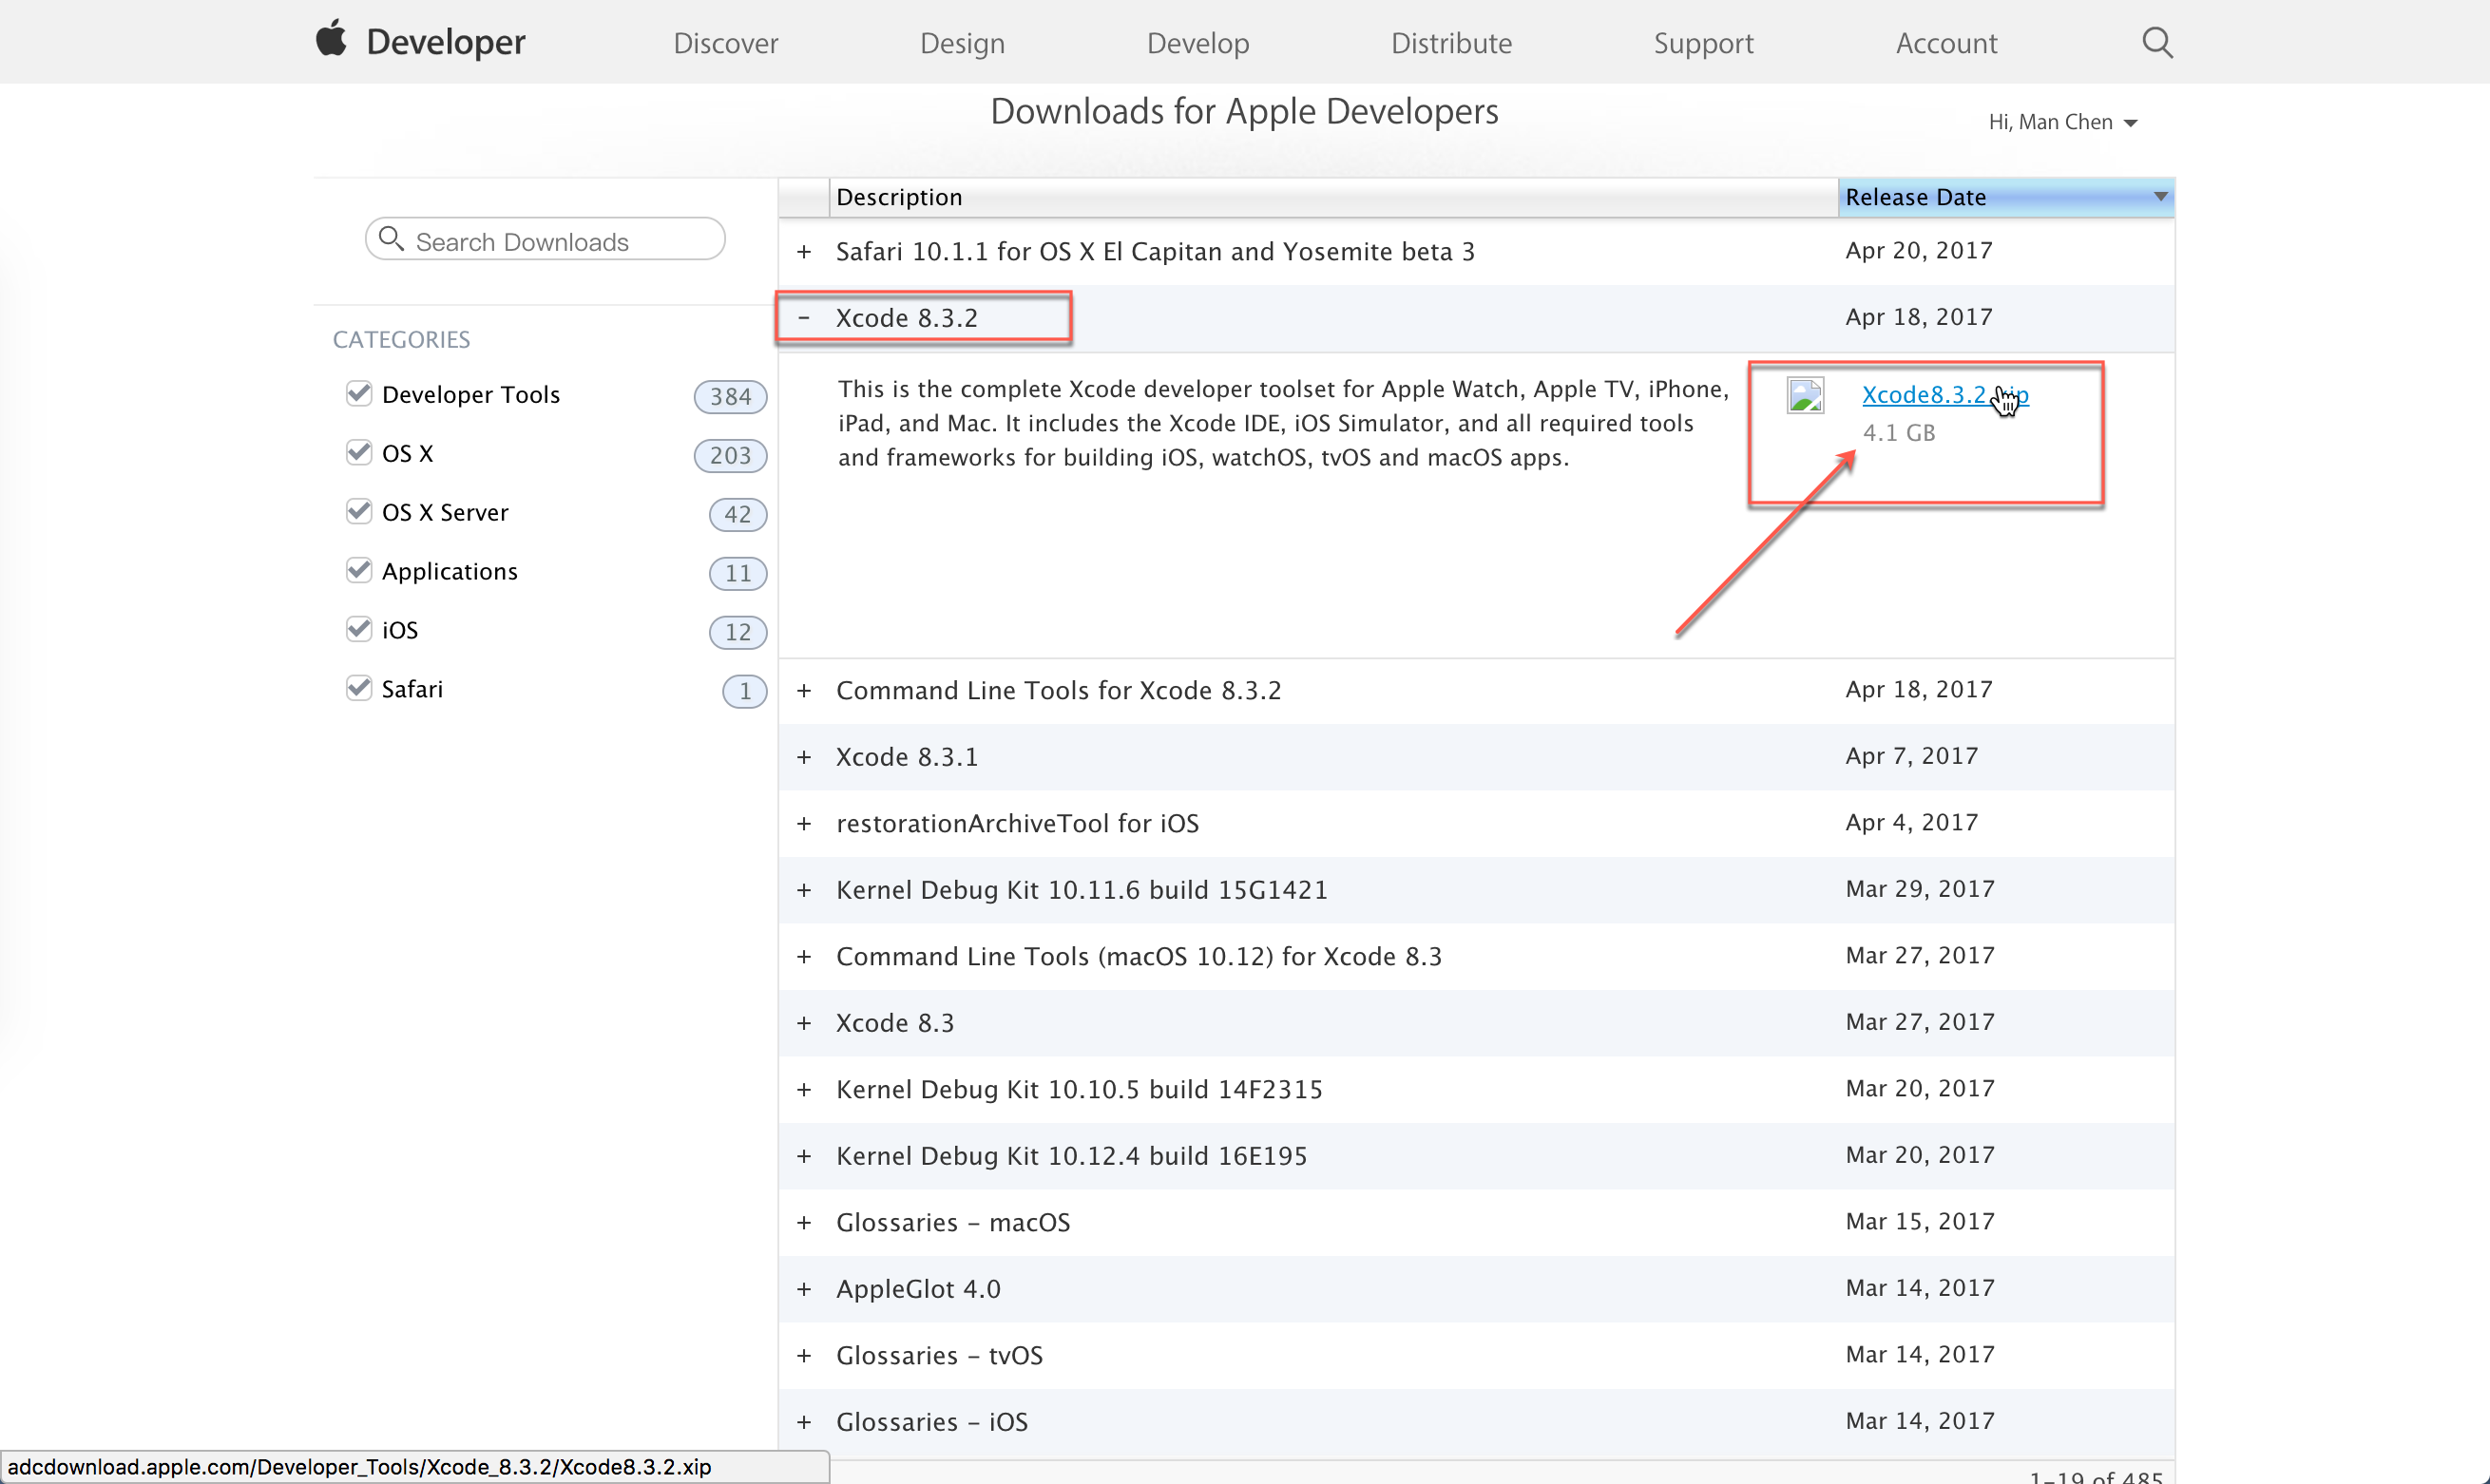Click the Xcode8.3.2.xip file icon

coord(1806,396)
